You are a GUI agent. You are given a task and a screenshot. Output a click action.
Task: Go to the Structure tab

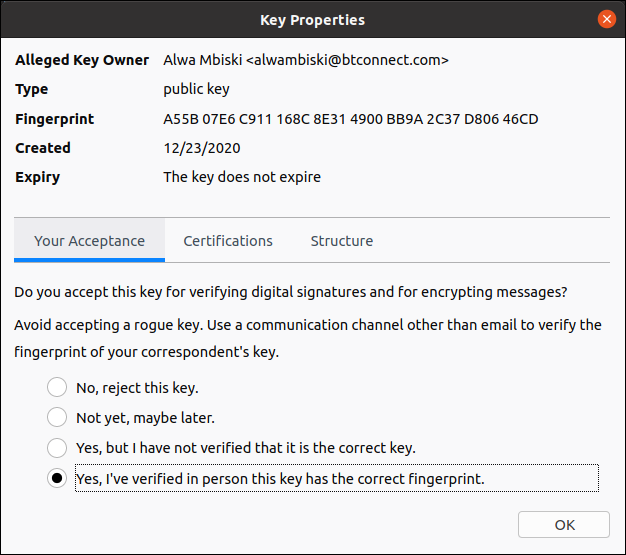coord(342,241)
